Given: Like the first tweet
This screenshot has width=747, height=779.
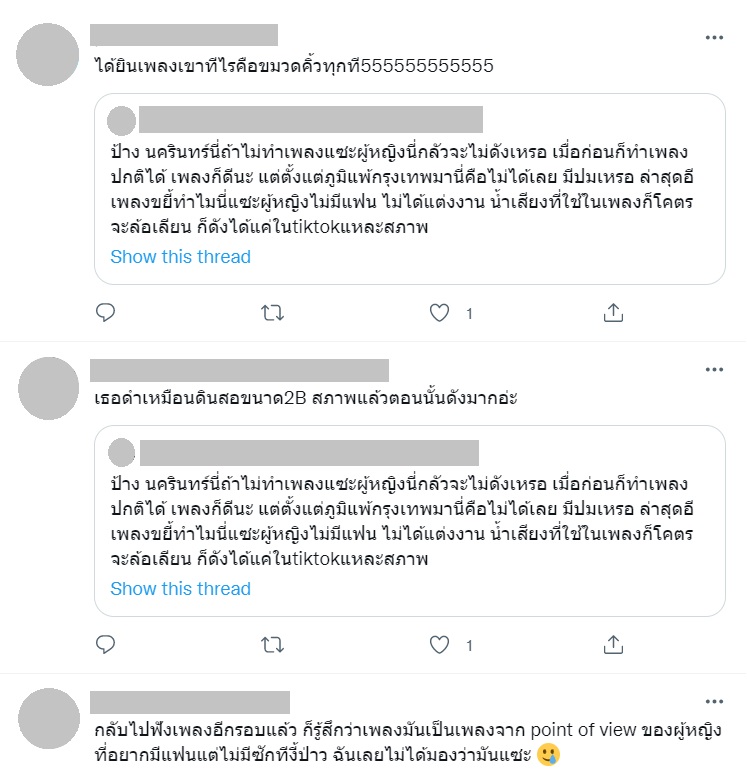Looking at the screenshot, I should [439, 313].
